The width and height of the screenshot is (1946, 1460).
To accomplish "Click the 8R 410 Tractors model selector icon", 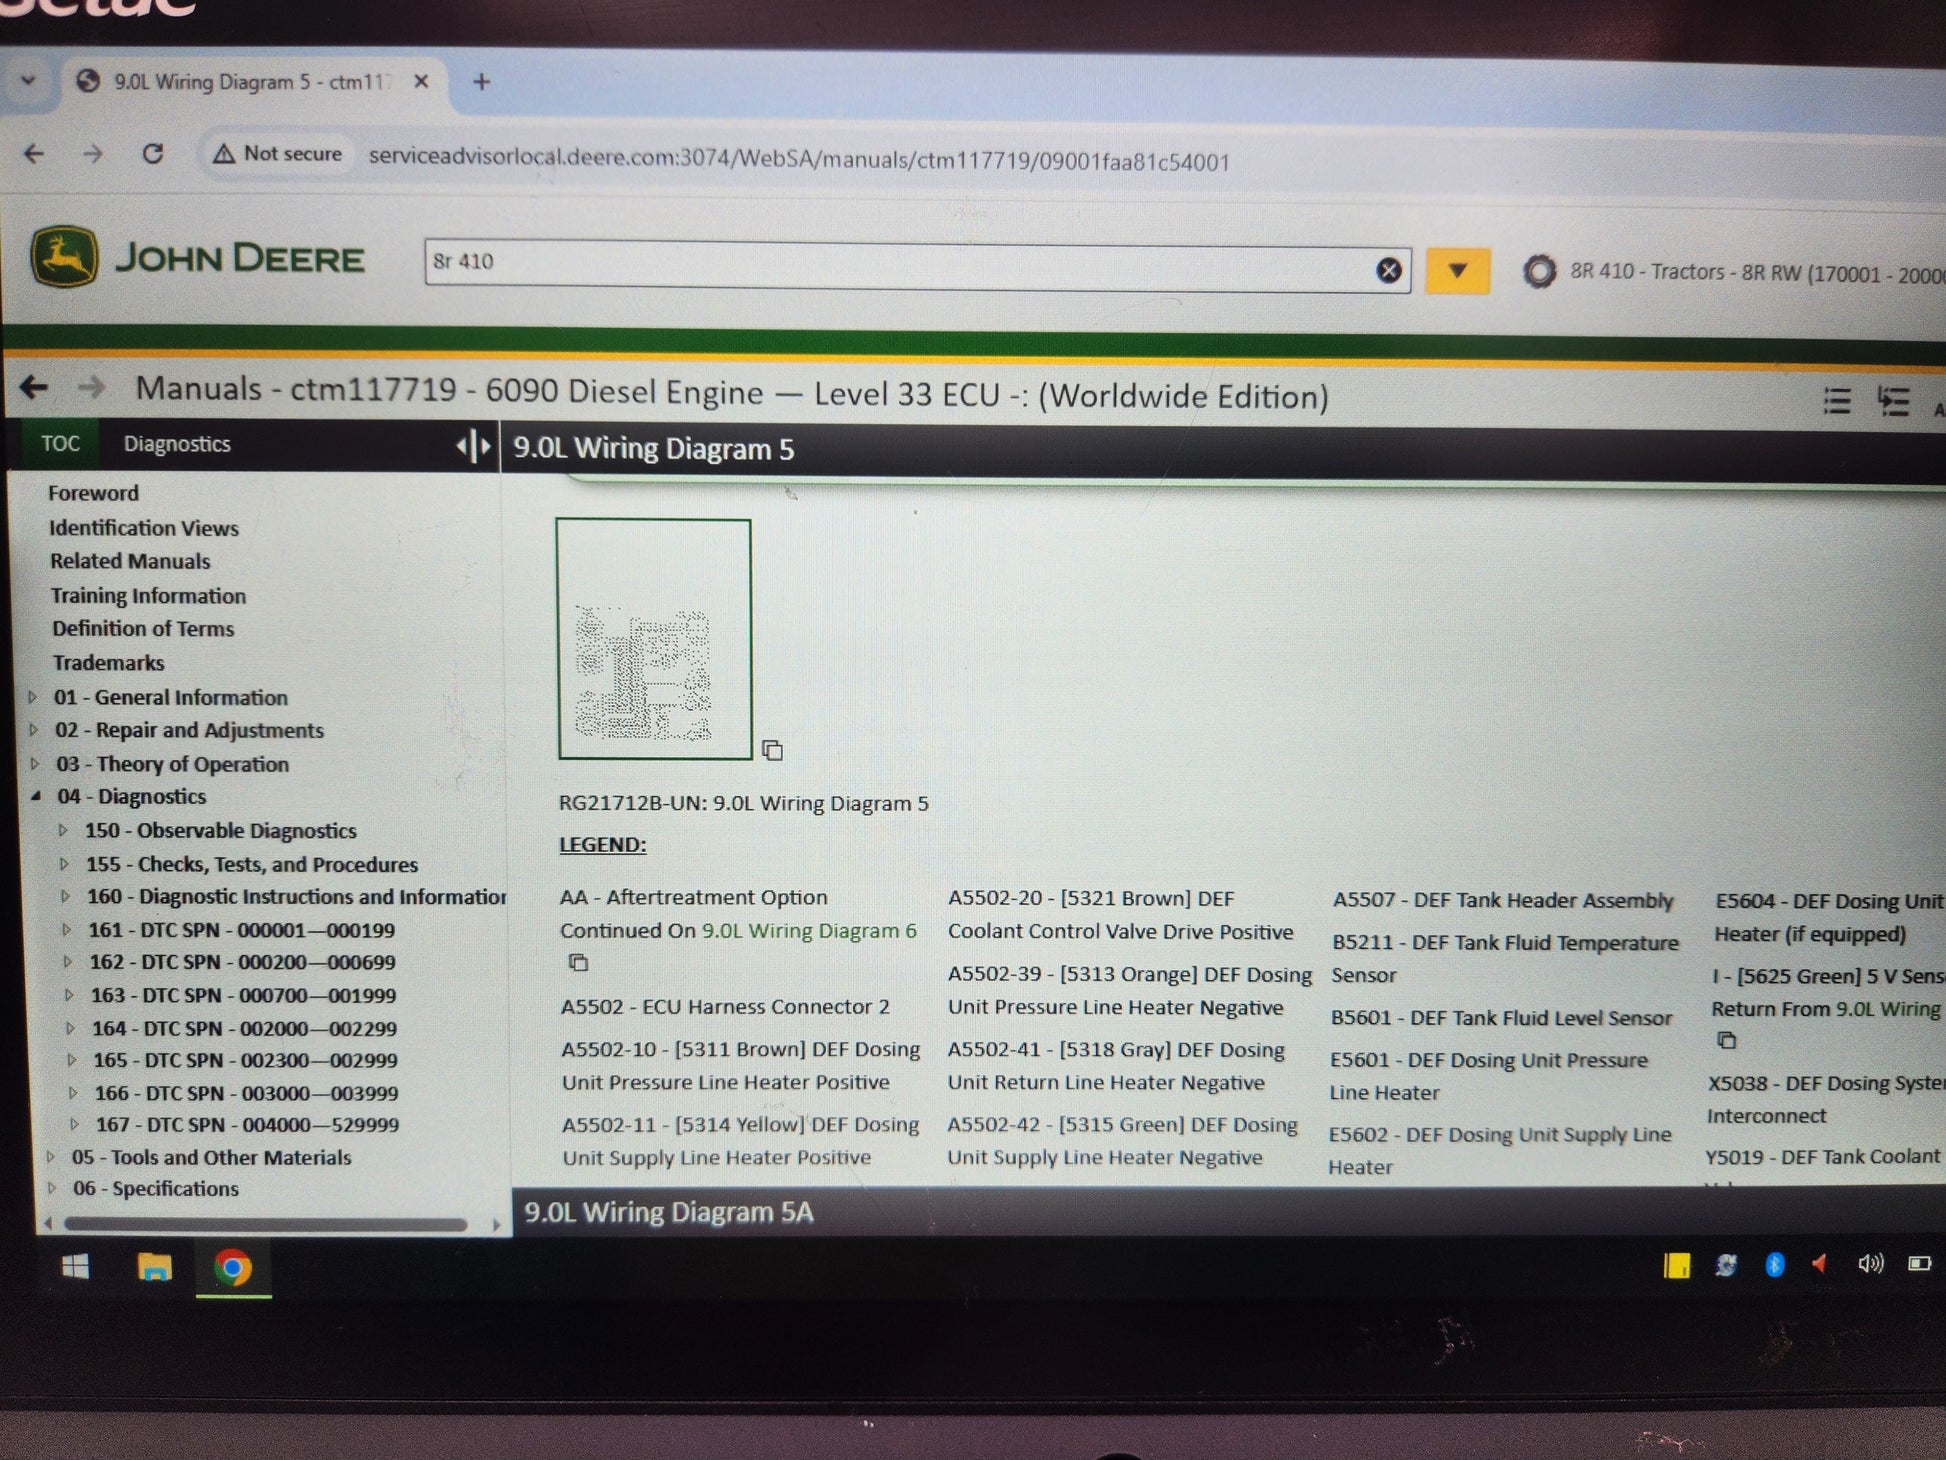I will click(1539, 271).
